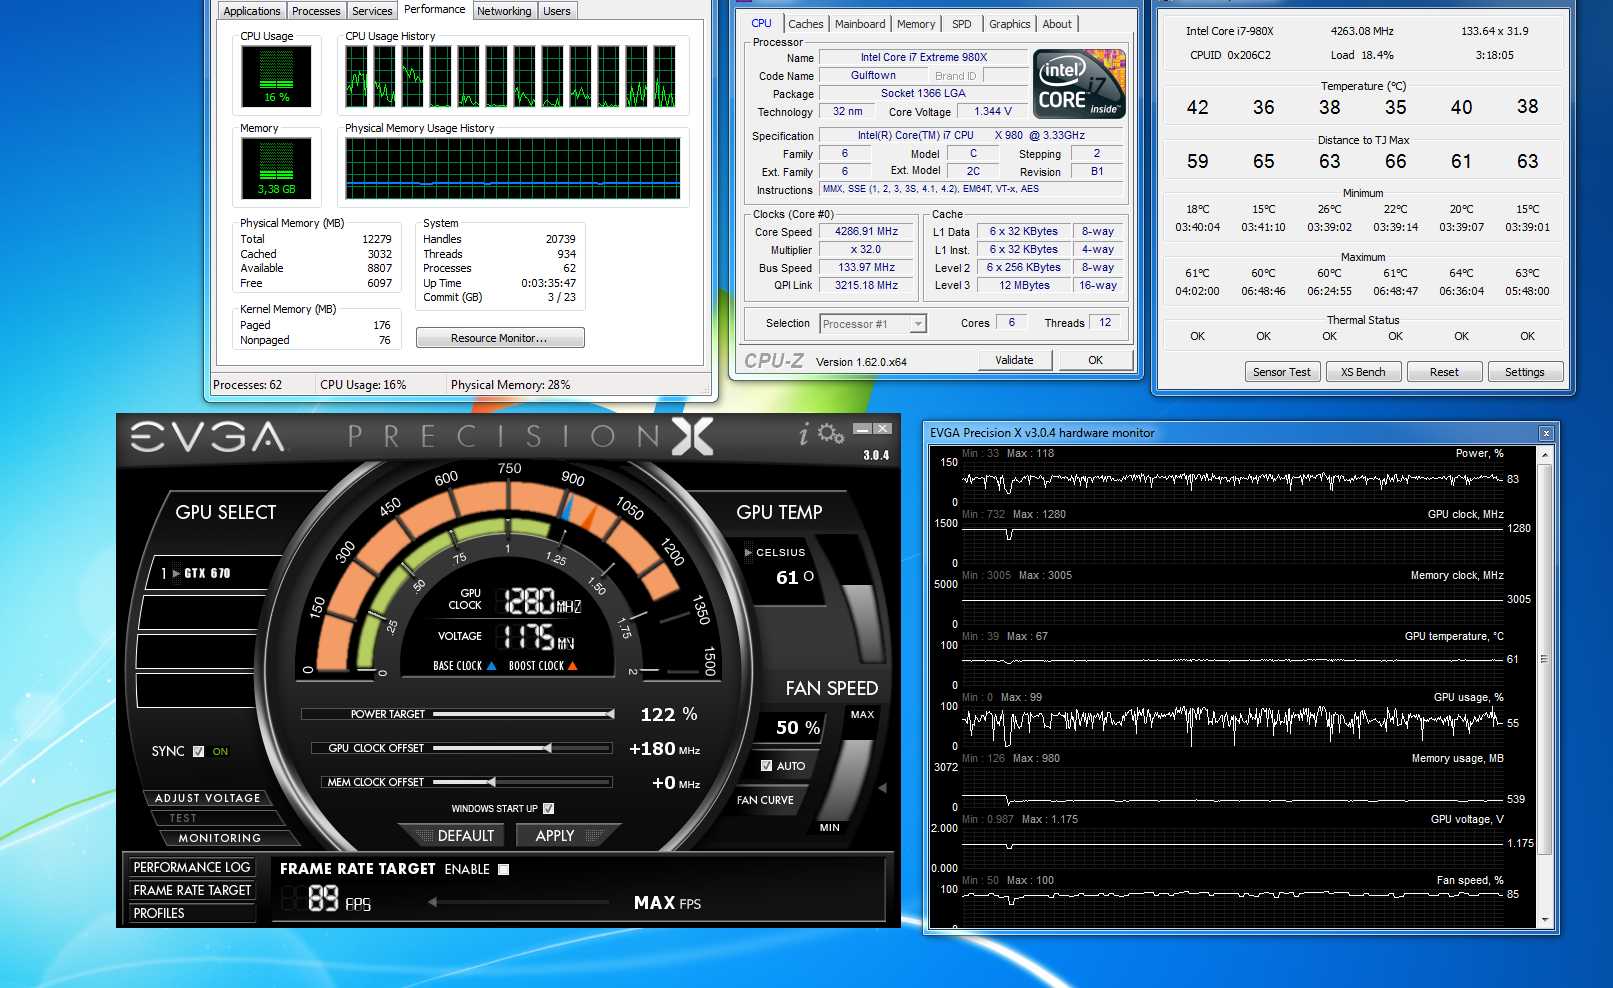Click the '4286.91 MHz' Core Speed value
The image size is (1613, 988).
866,231
